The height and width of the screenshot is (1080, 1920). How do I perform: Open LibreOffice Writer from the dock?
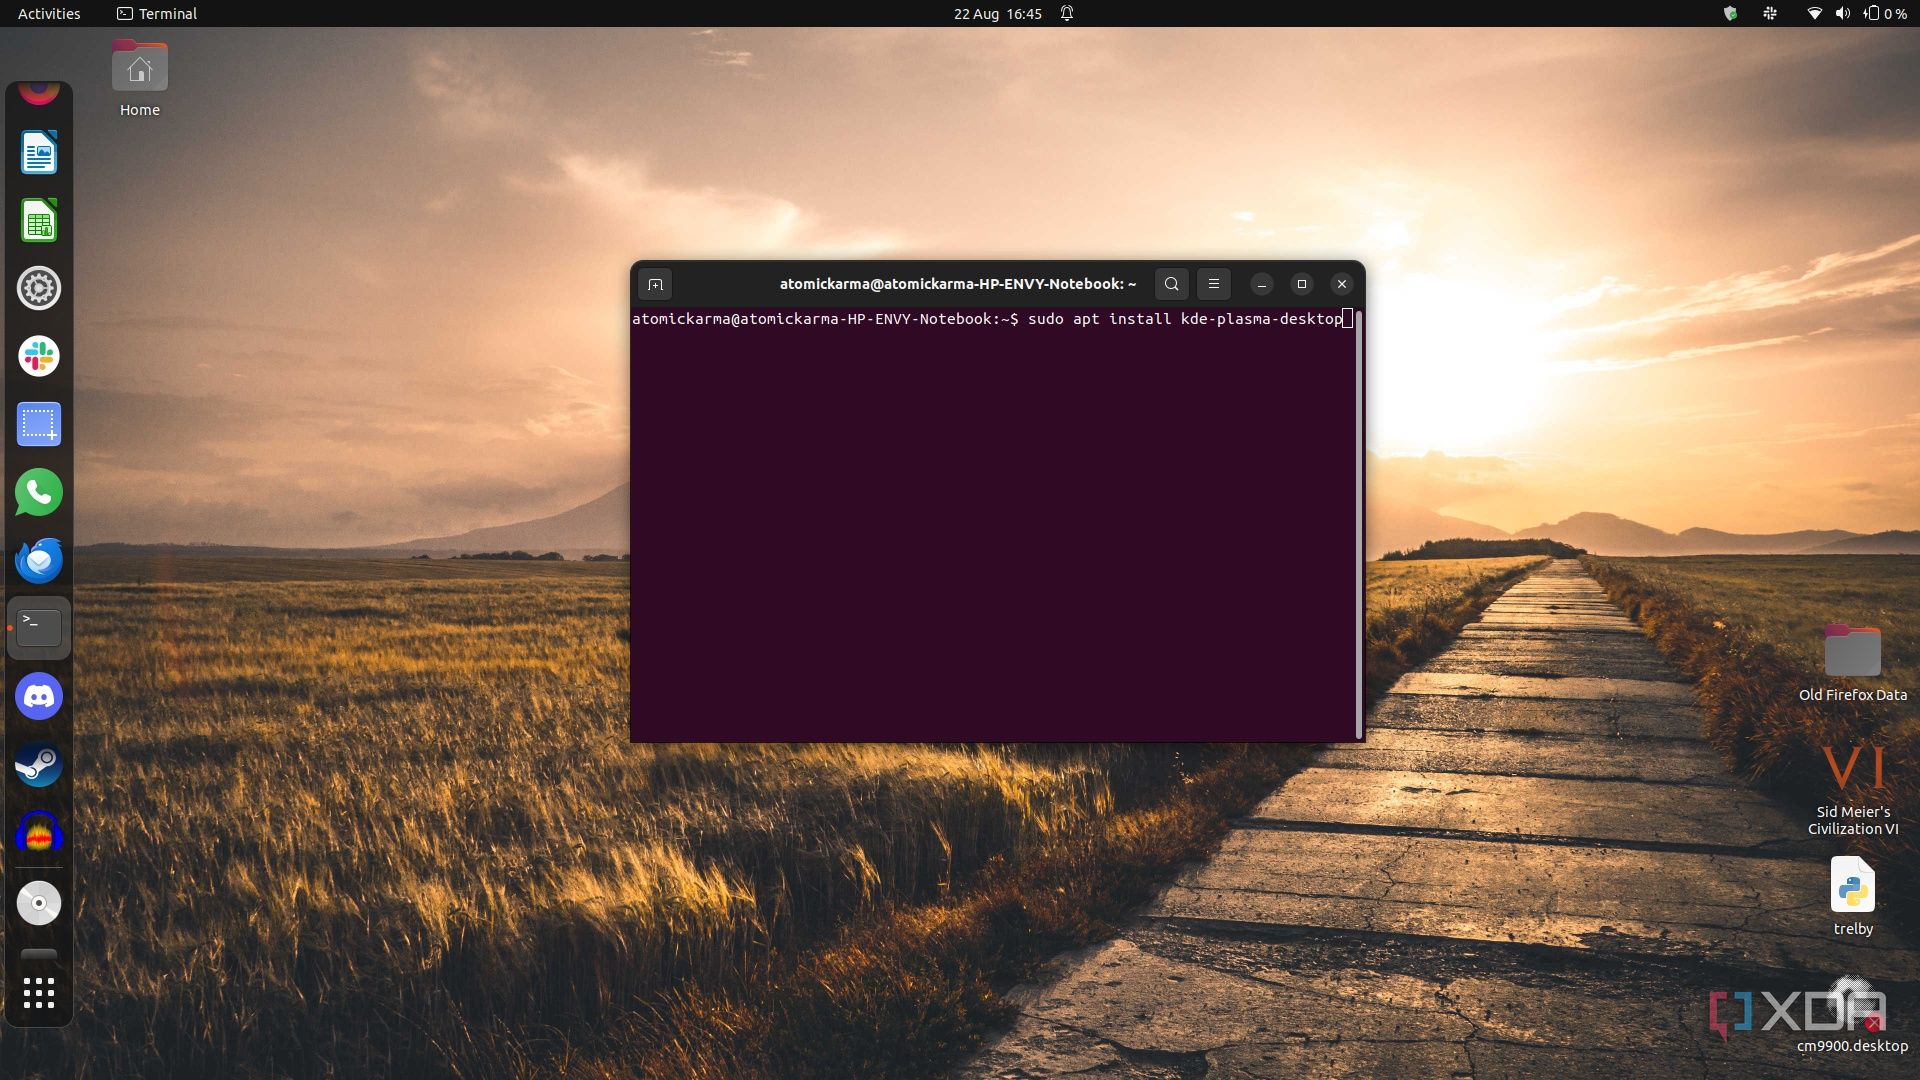(39, 153)
